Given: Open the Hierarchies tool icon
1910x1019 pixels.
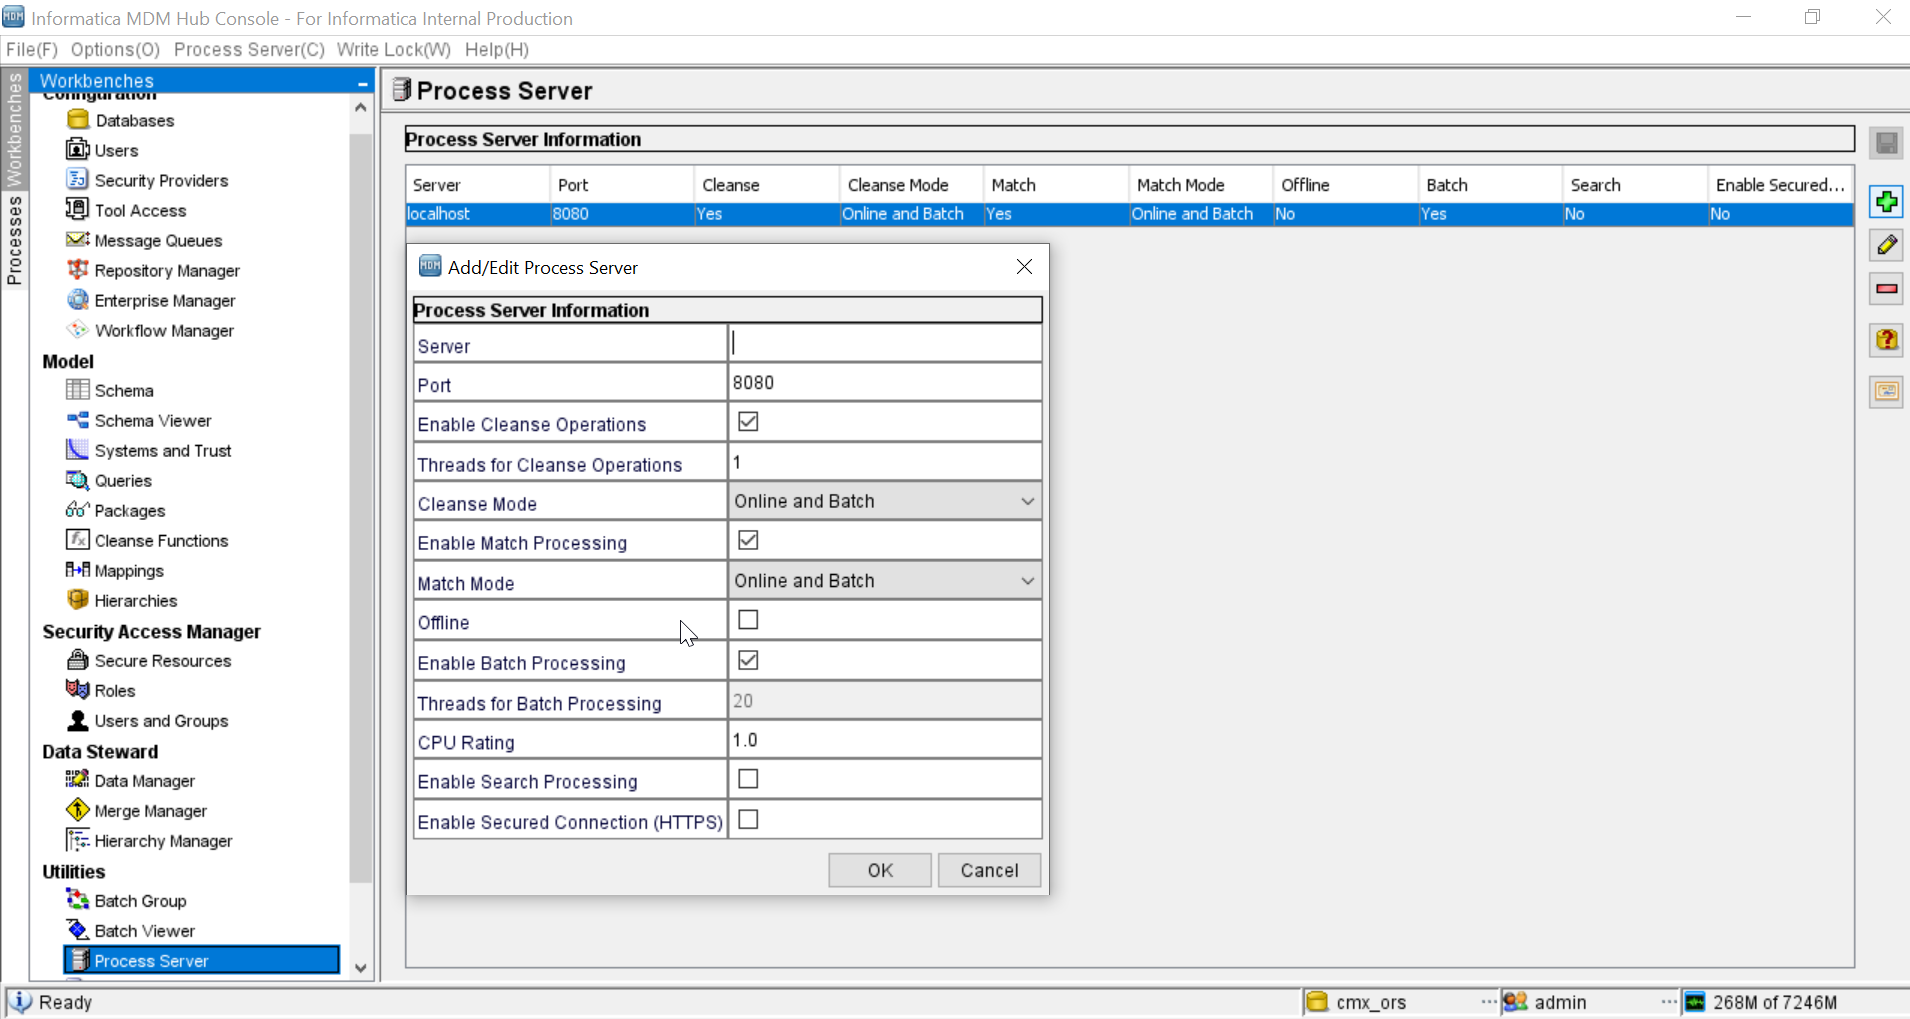Looking at the screenshot, I should pyautogui.click(x=78, y=600).
